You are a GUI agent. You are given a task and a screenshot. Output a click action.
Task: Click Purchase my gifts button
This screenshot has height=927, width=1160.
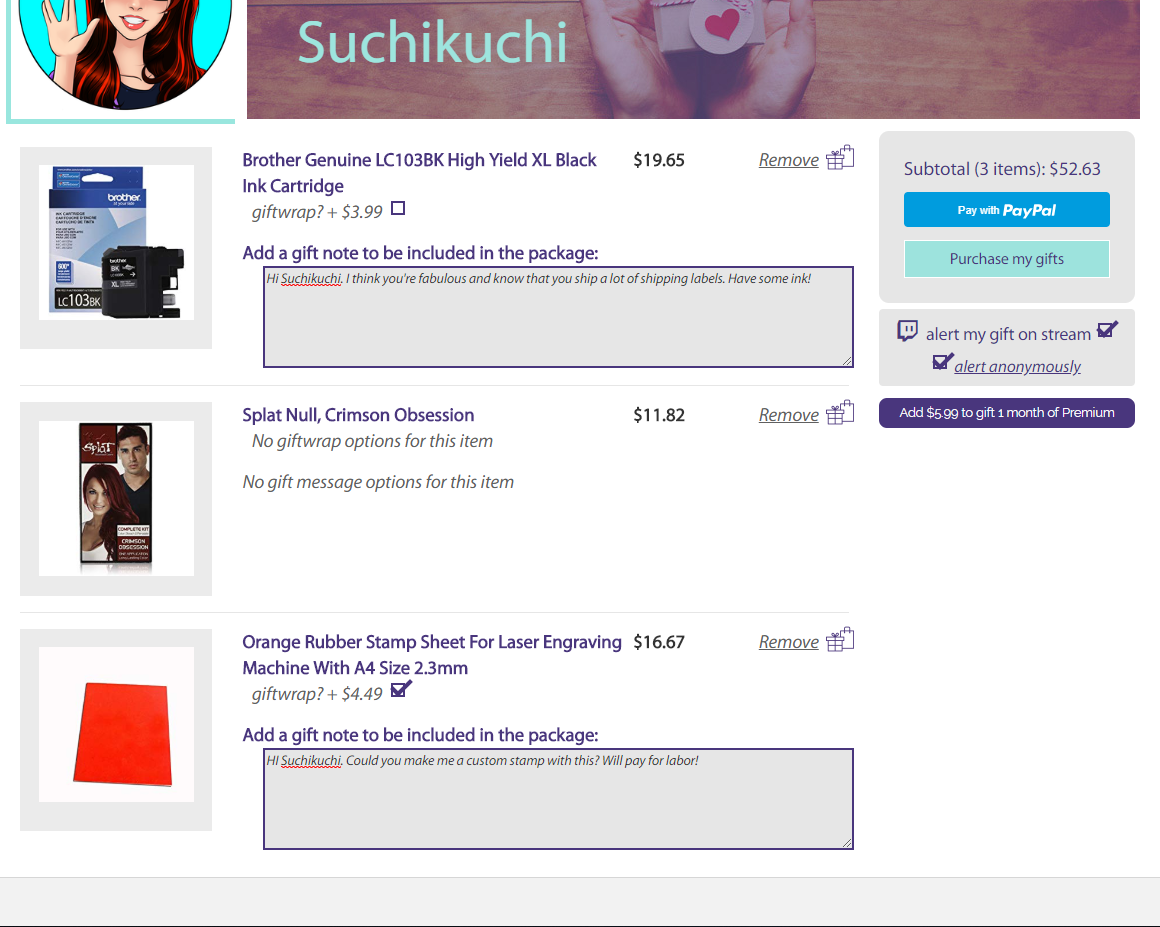click(1007, 259)
